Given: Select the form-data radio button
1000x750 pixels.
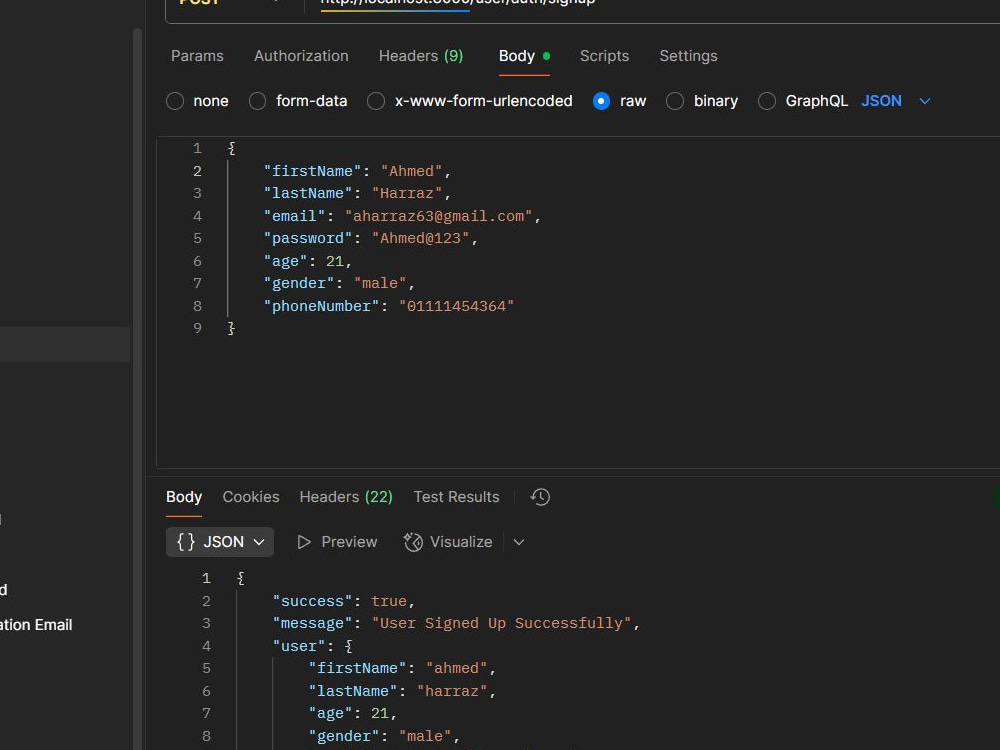Looking at the screenshot, I should coord(257,101).
